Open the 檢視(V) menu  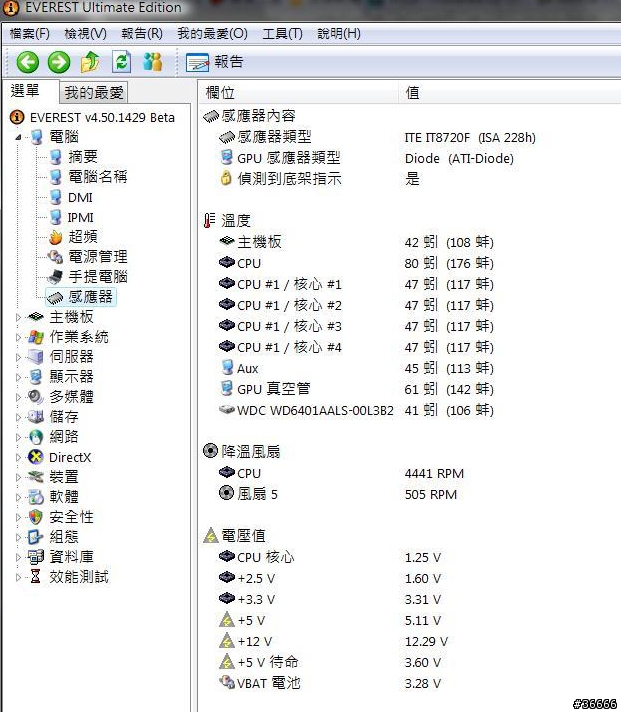point(85,34)
